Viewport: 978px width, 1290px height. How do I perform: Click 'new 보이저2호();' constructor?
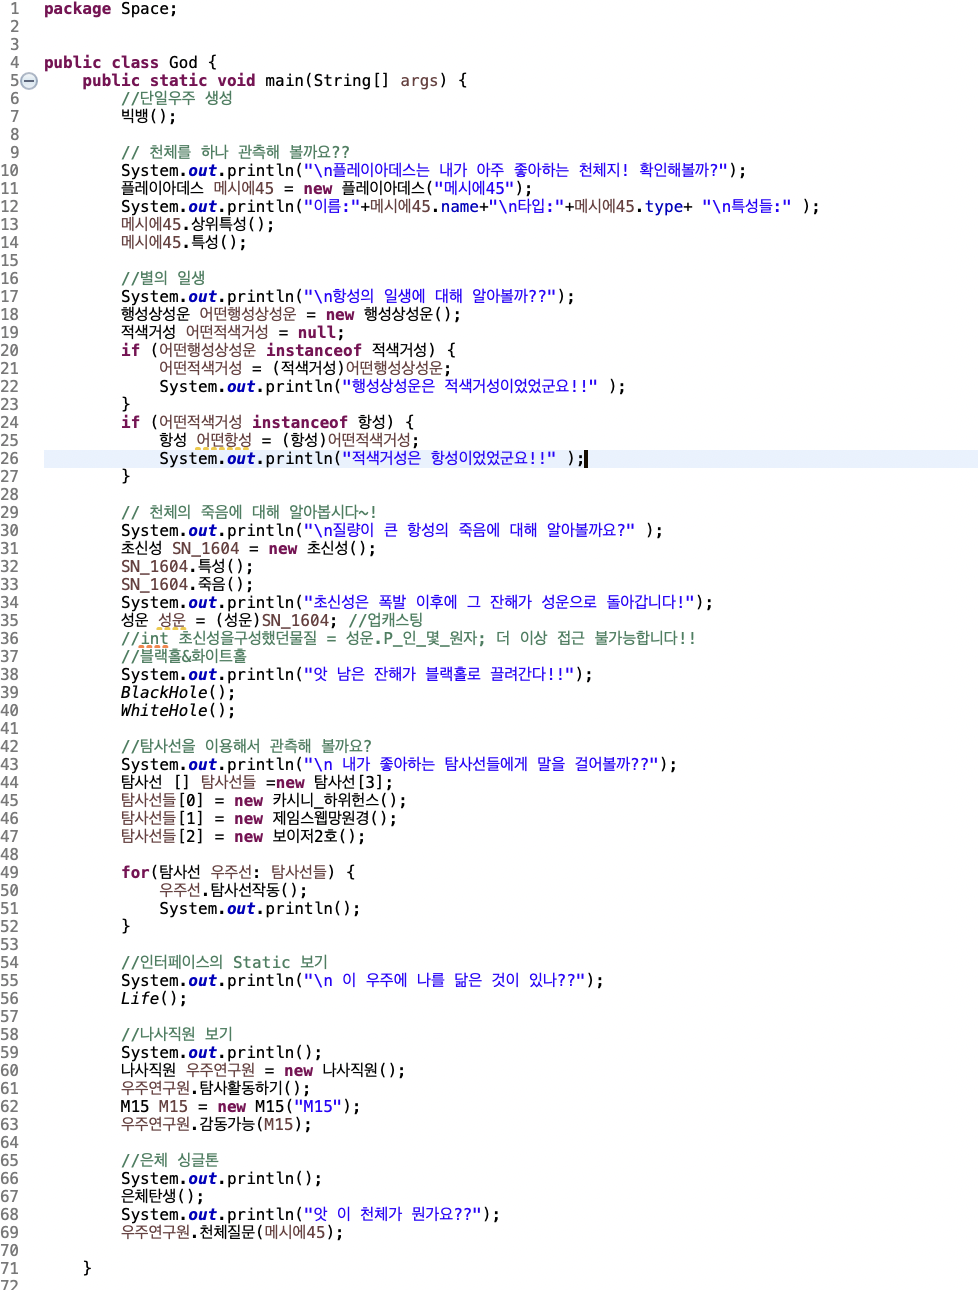point(300,837)
